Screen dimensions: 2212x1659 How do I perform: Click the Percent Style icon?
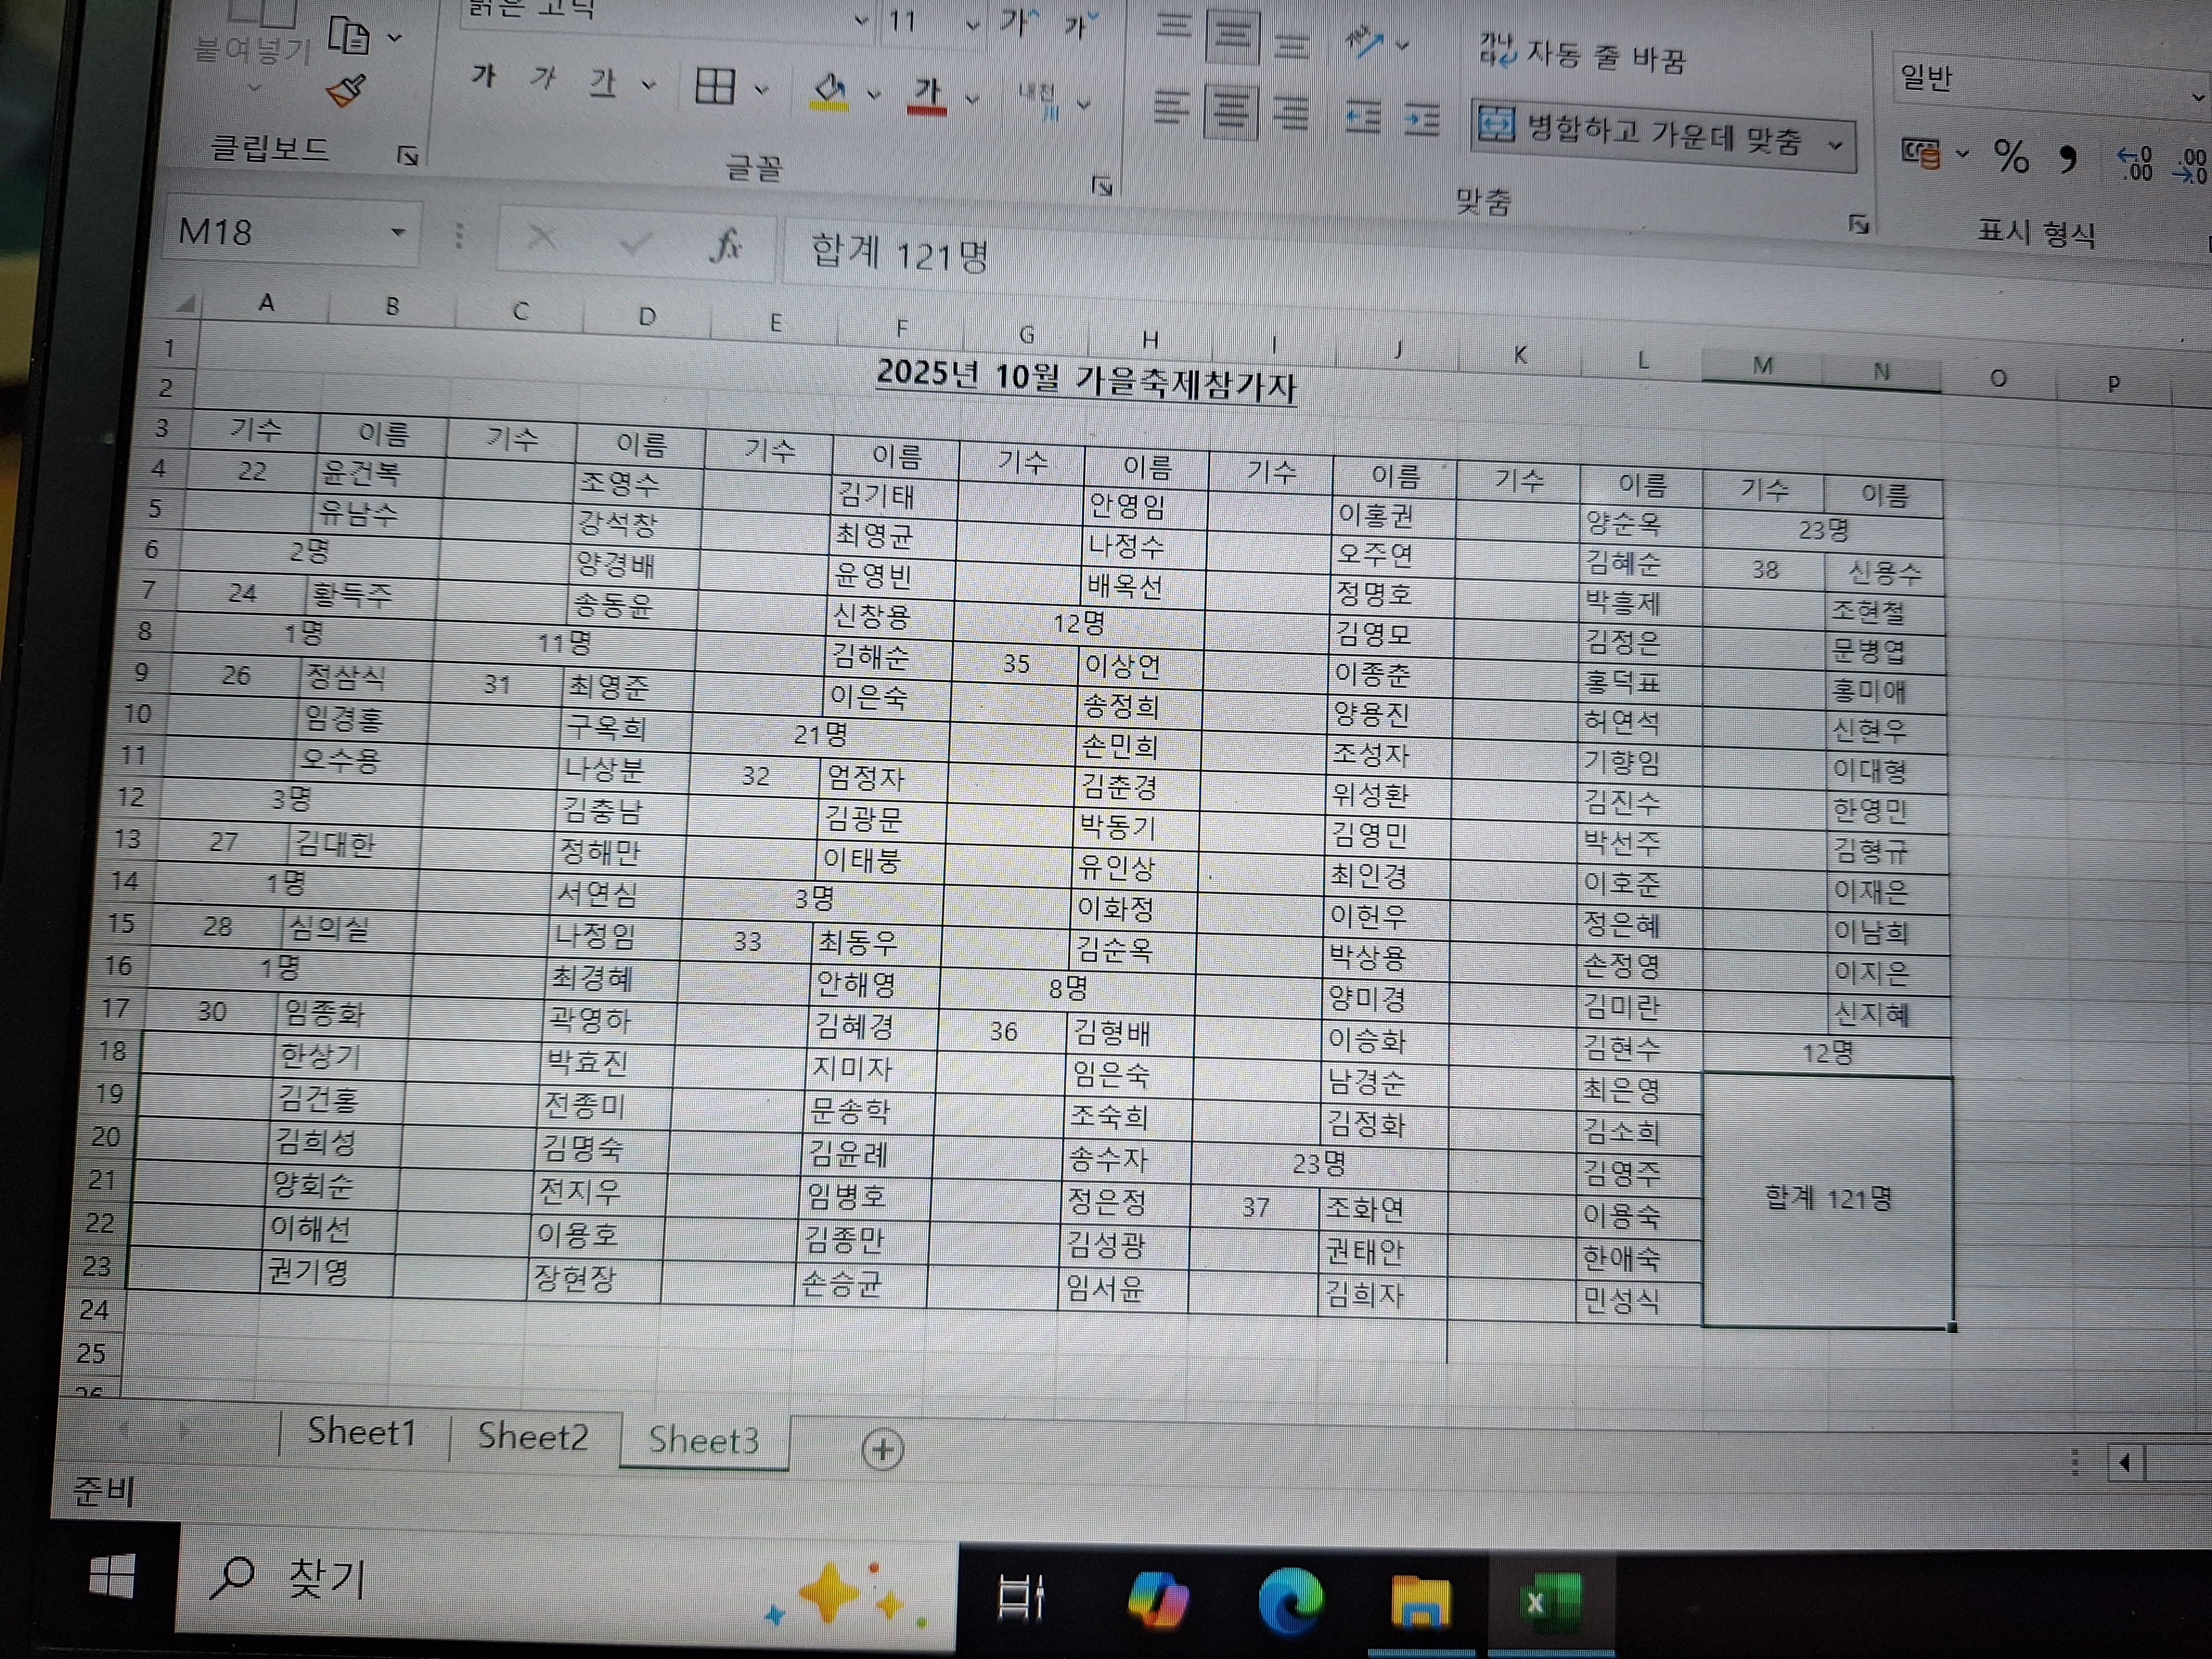click(x=2011, y=157)
